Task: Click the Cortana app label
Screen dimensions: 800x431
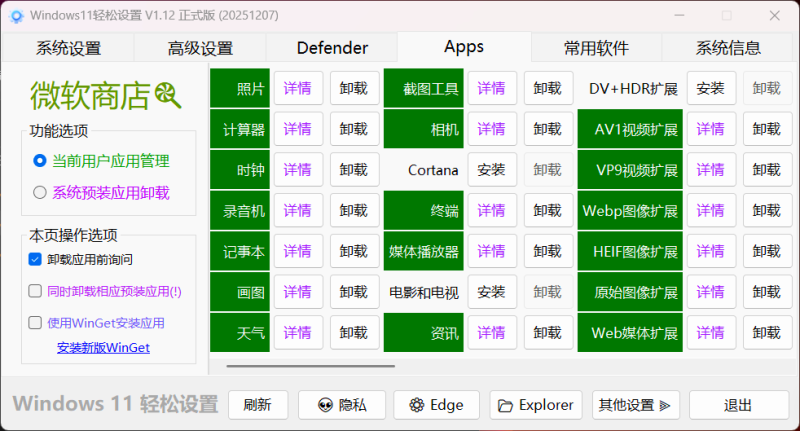Action: pos(433,170)
